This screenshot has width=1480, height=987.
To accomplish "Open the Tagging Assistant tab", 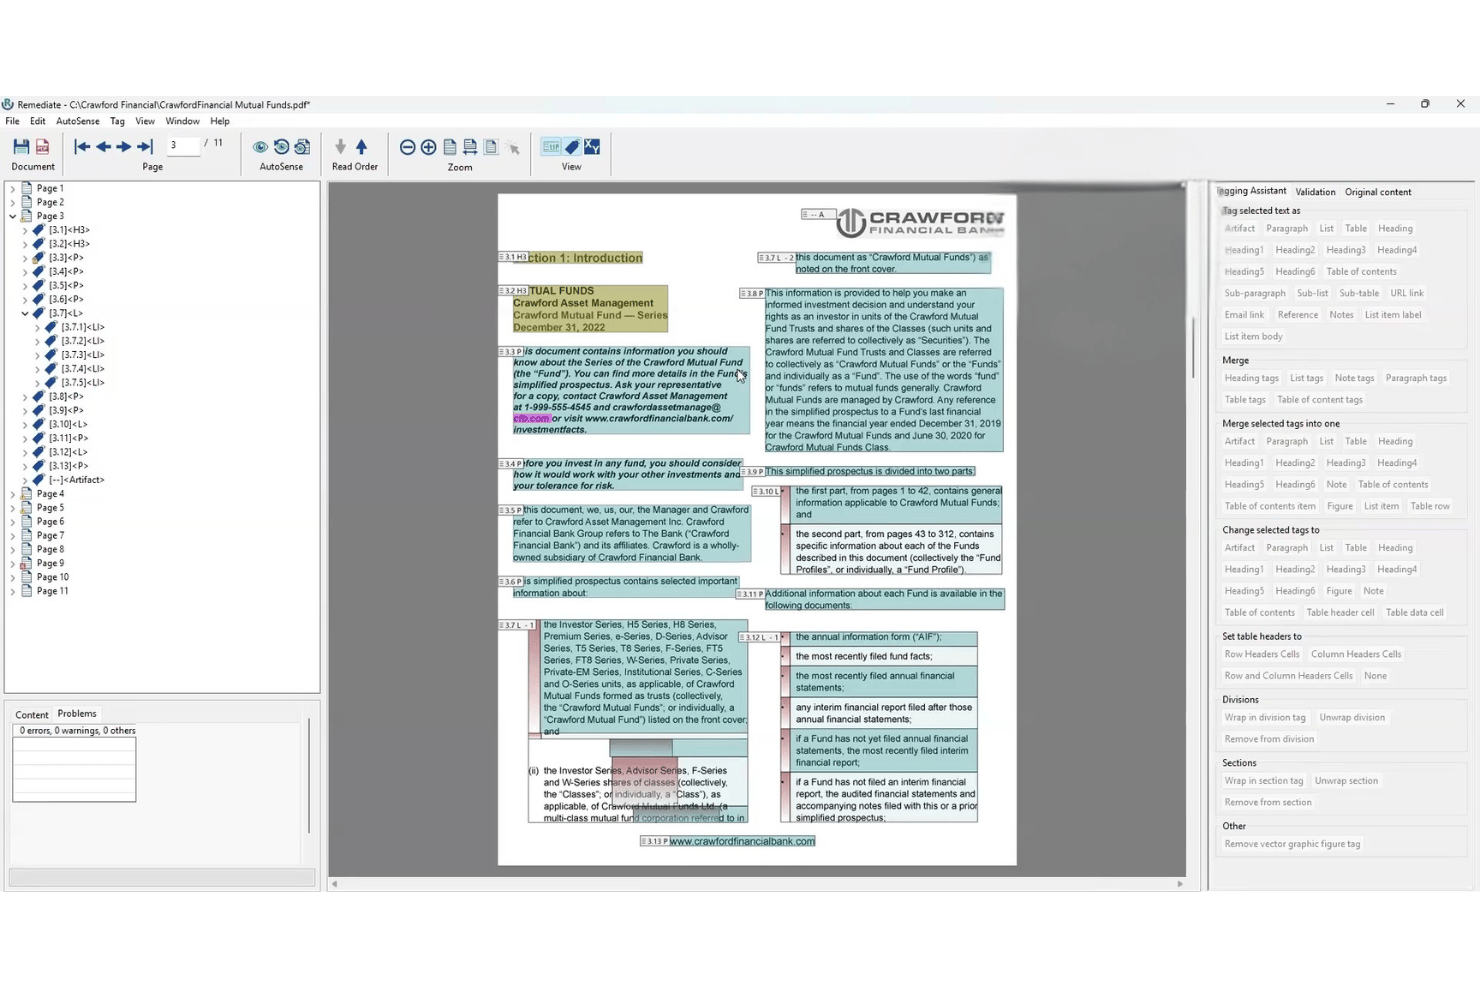I will (1252, 191).
